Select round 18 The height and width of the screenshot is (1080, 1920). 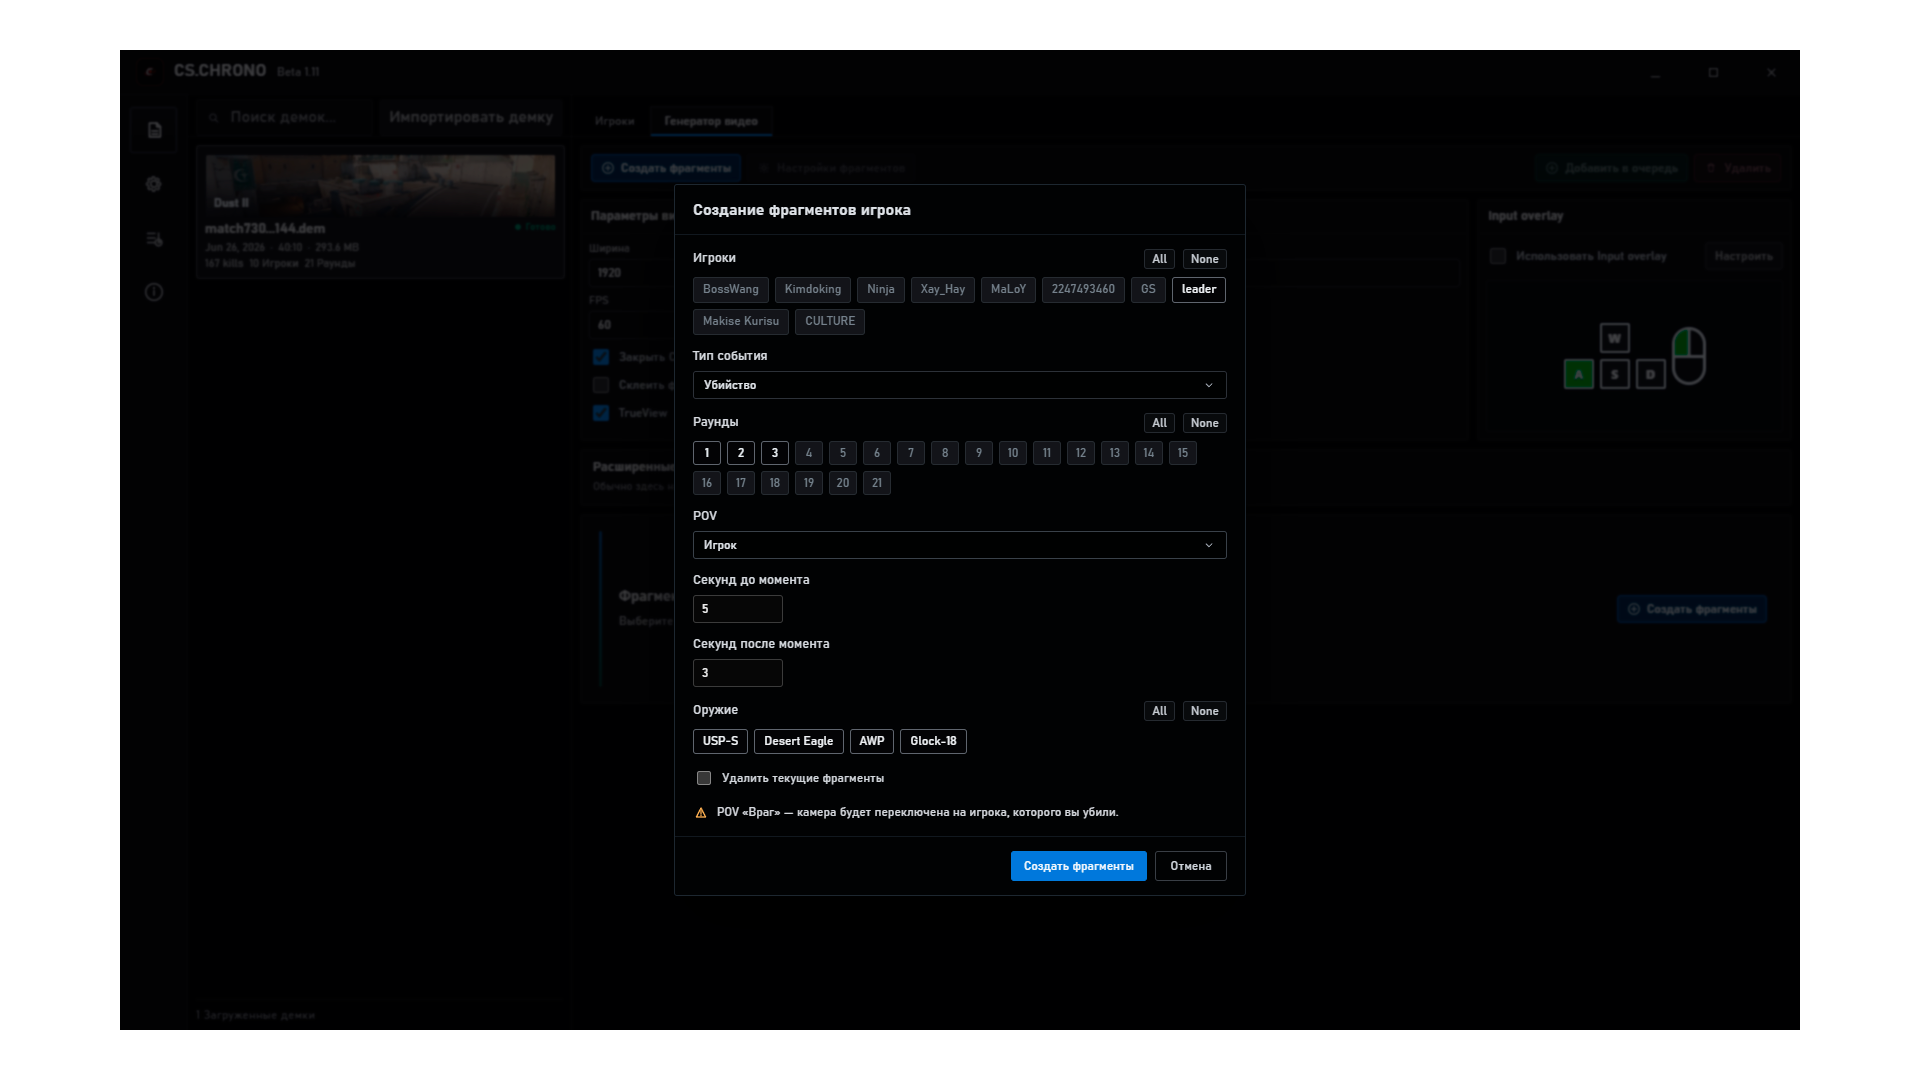(775, 483)
